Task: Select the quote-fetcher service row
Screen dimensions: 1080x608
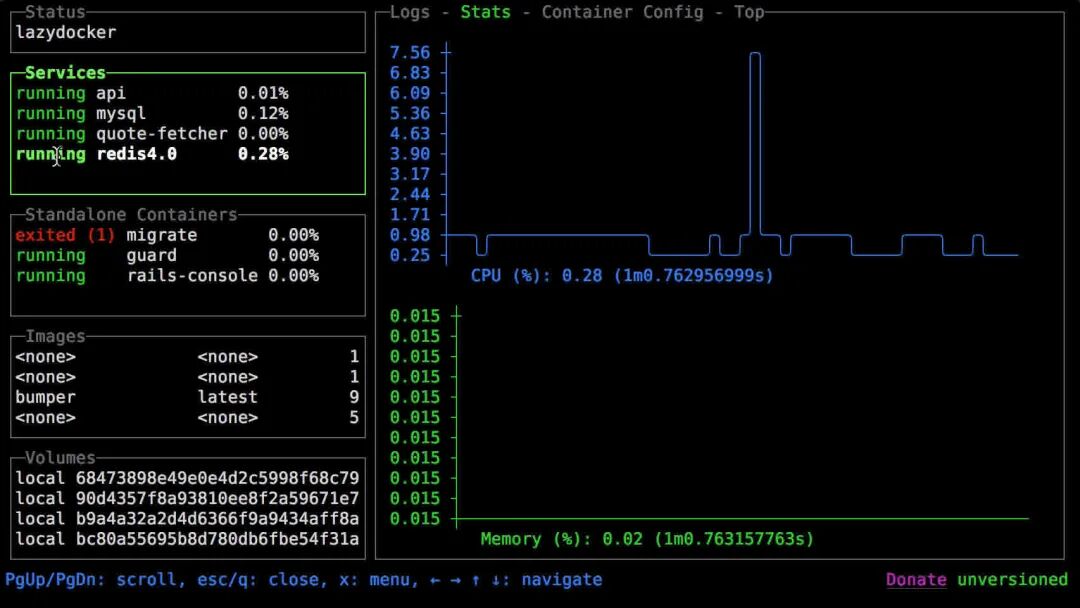Action: point(187,134)
